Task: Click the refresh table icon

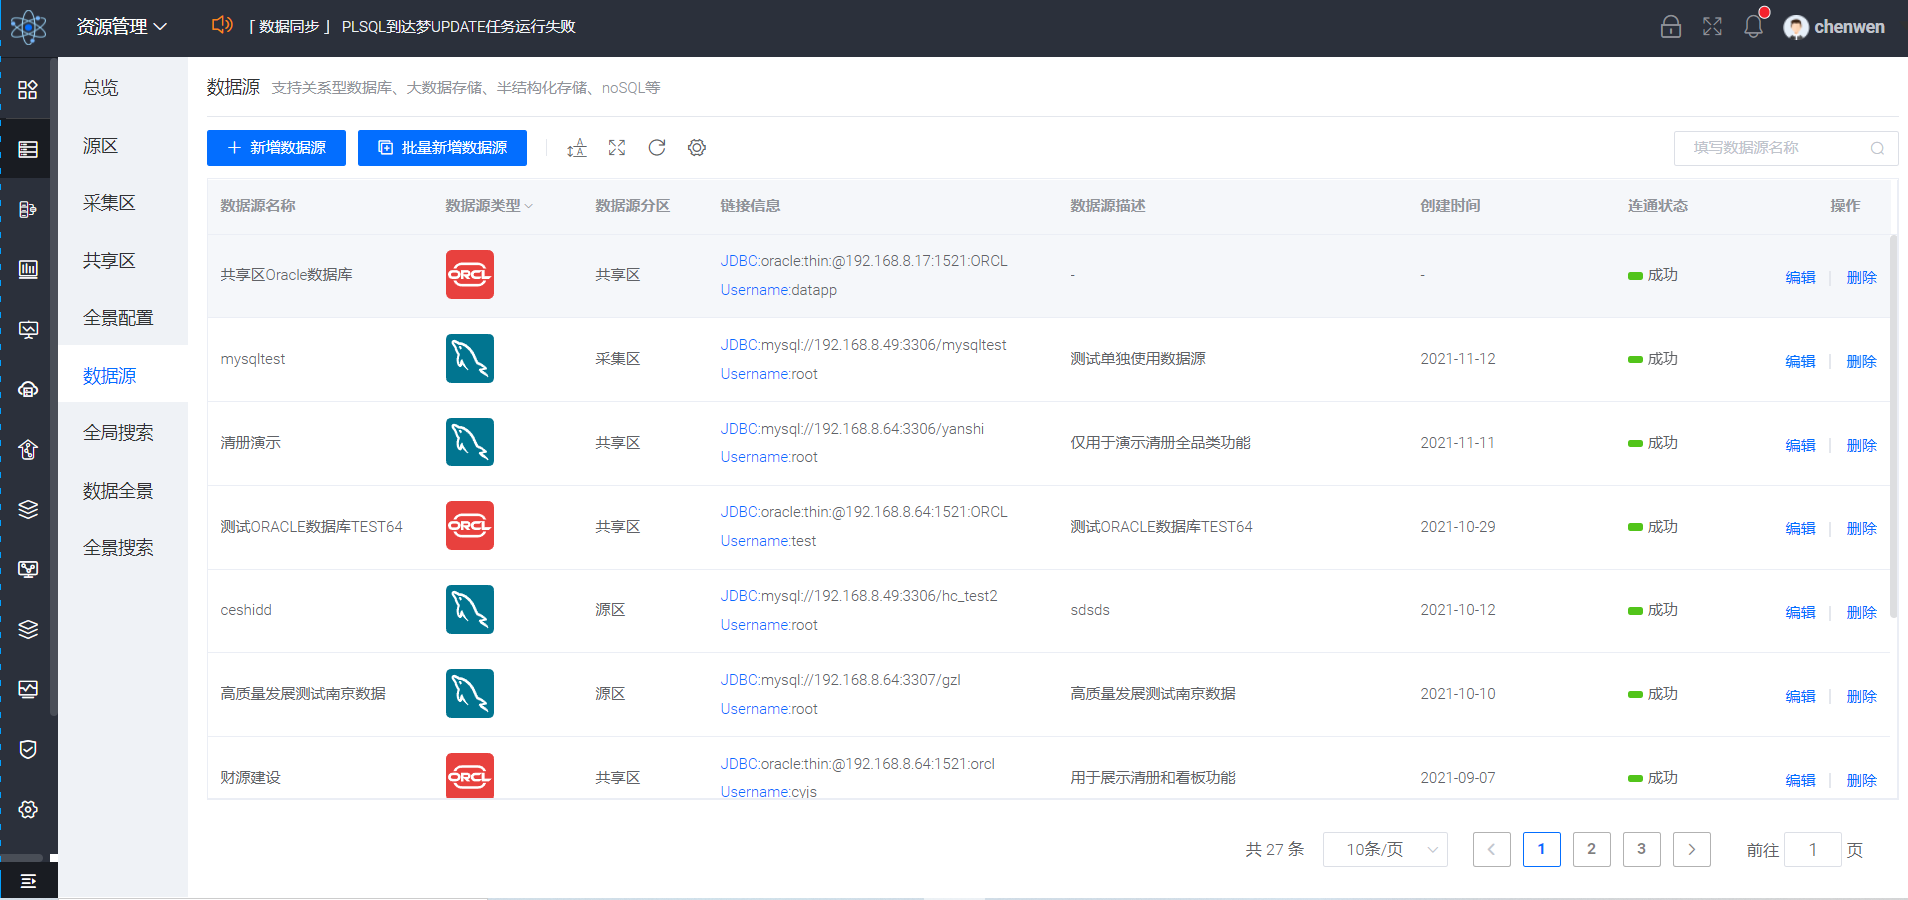Action: (657, 148)
